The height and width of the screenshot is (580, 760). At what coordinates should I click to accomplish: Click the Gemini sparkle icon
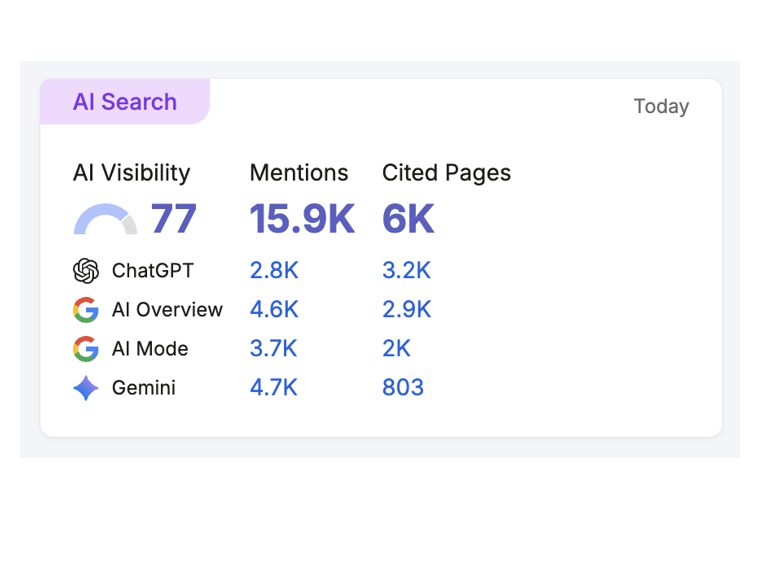[x=86, y=388]
